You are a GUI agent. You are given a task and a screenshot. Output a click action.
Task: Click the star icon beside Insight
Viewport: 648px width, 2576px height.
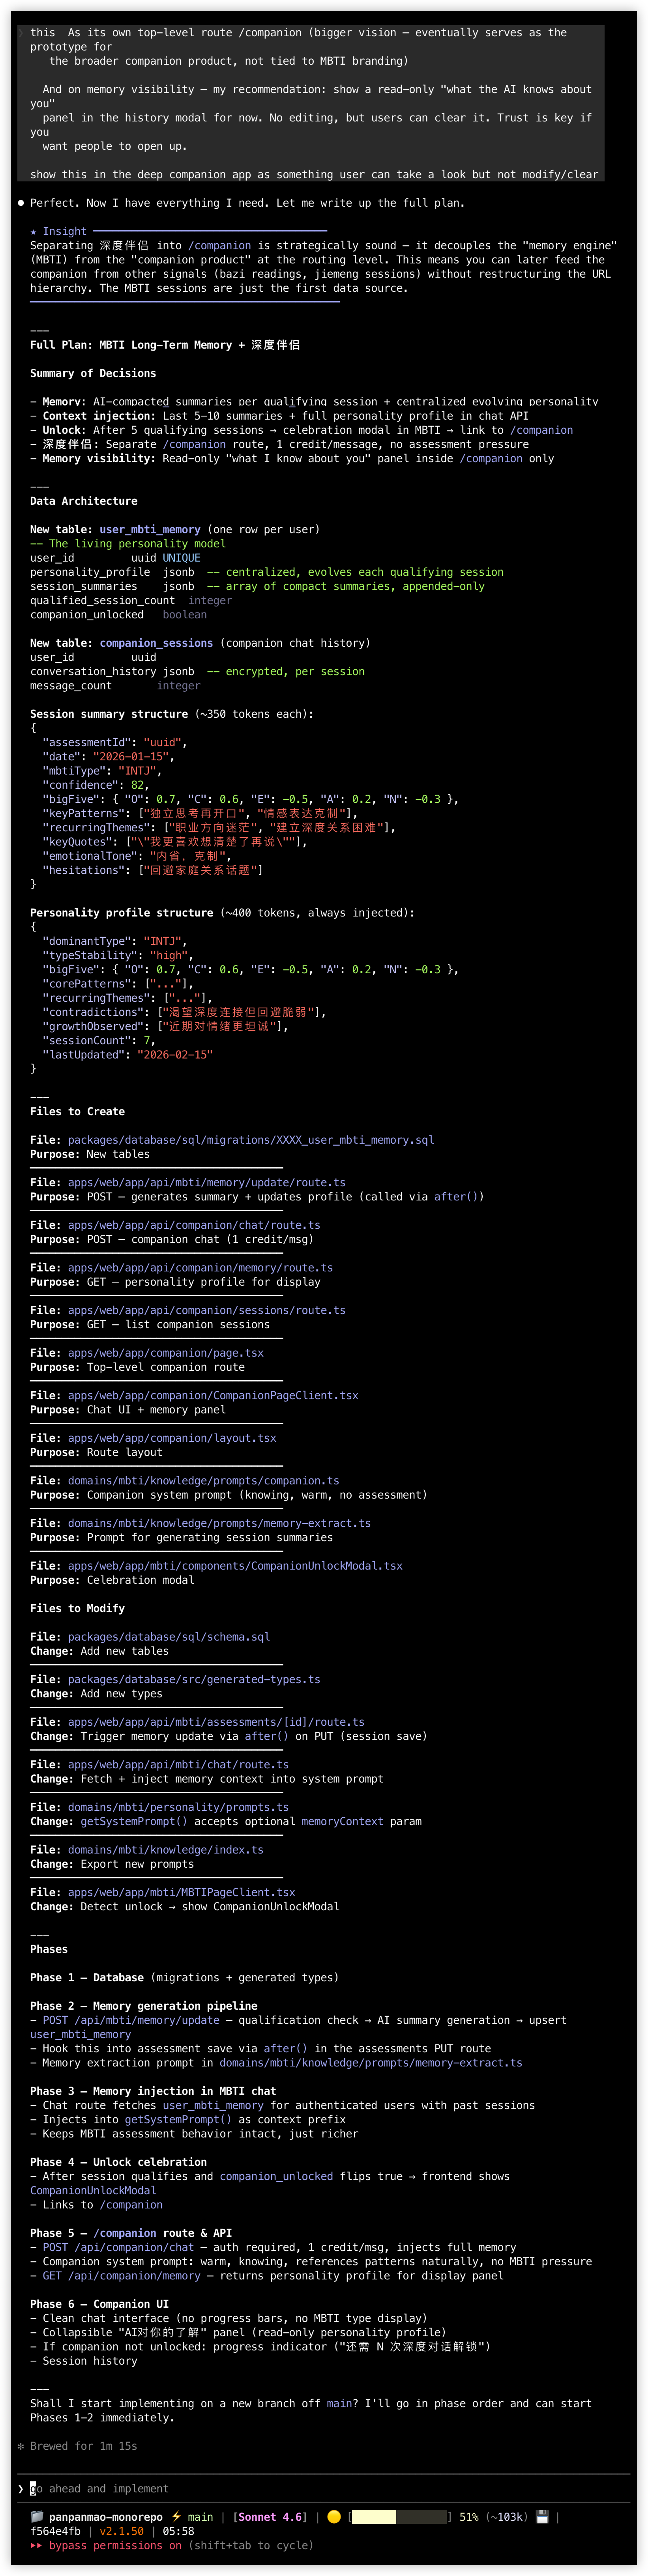[x=33, y=231]
